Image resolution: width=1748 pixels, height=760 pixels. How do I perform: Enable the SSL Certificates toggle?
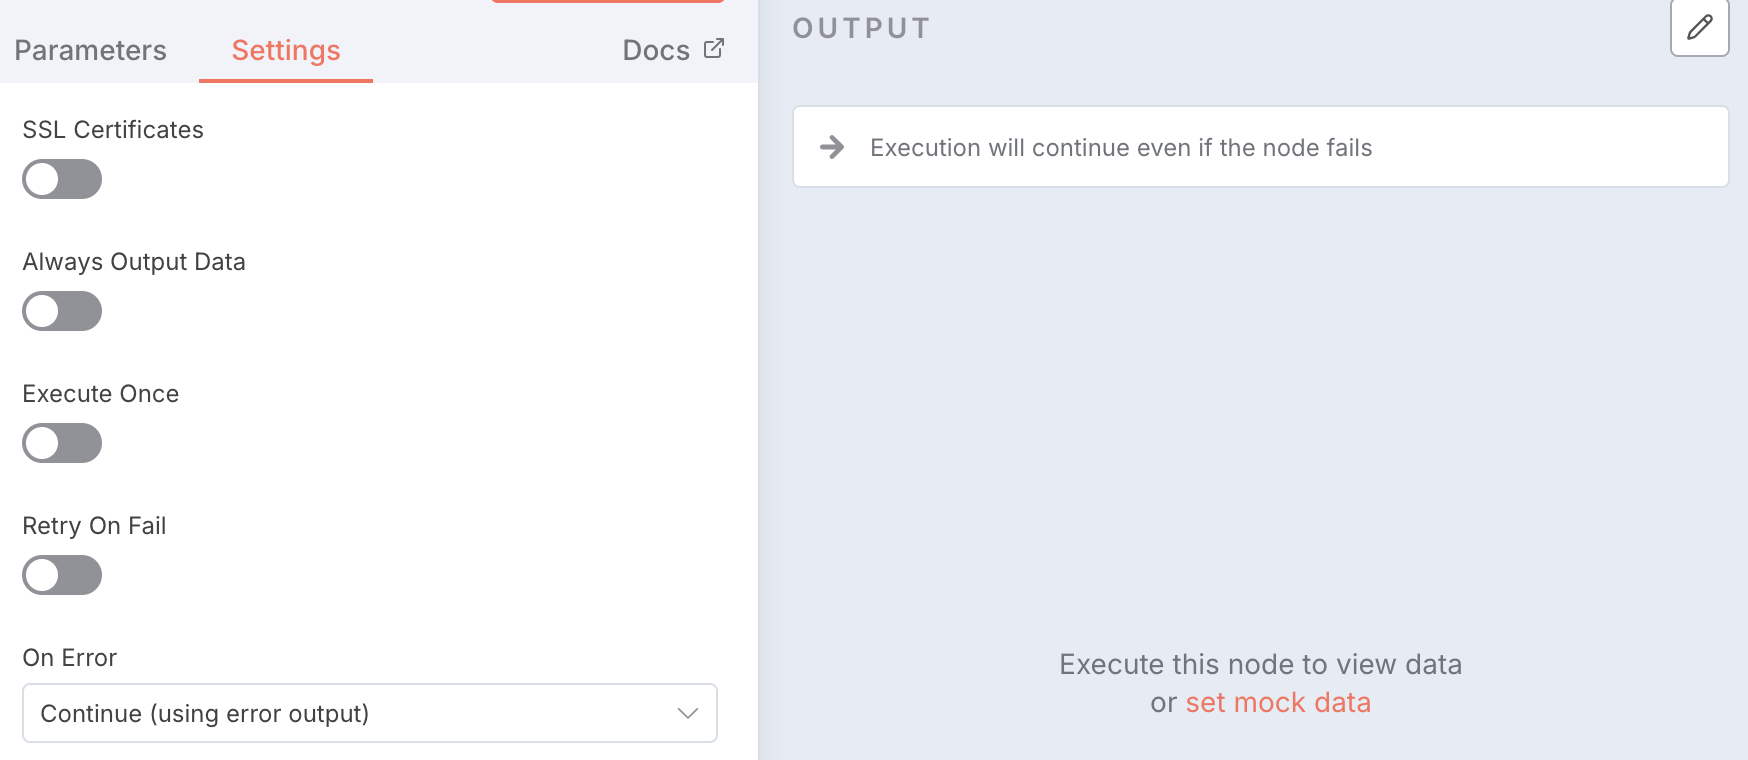click(x=62, y=180)
